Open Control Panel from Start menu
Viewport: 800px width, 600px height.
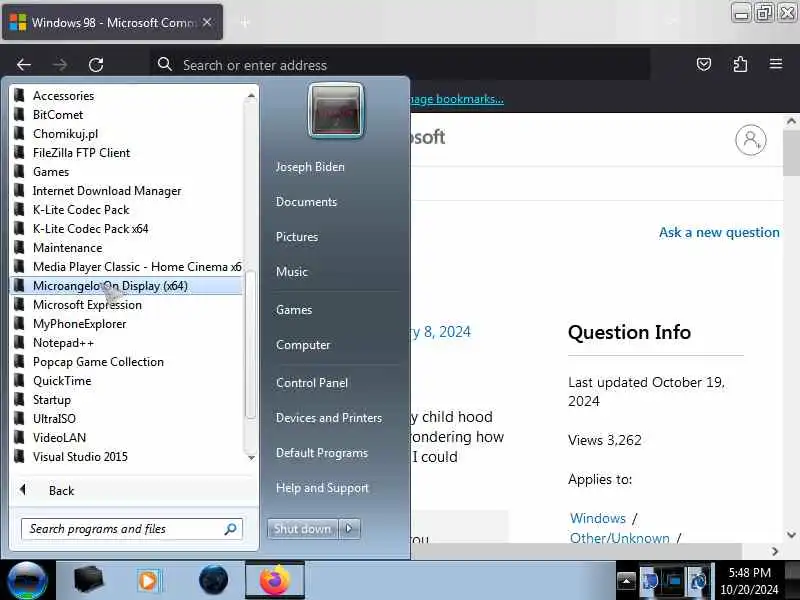pyautogui.click(x=312, y=383)
